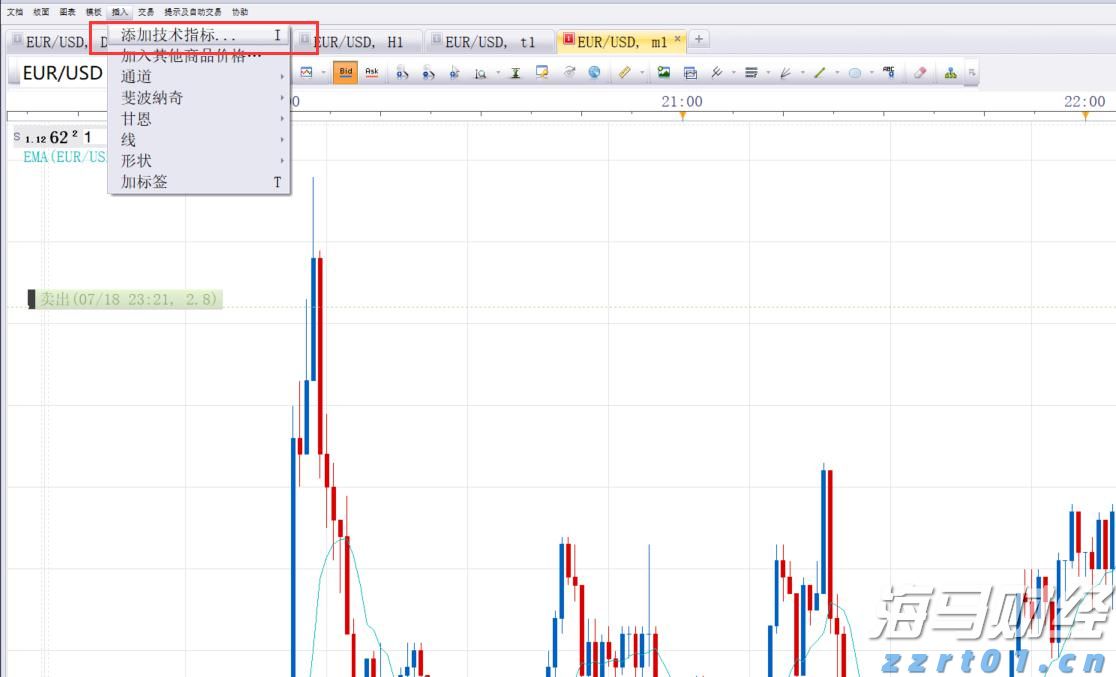This screenshot has width=1116, height=677.
Task: Select the ruler measure tool icon
Action: [625, 73]
